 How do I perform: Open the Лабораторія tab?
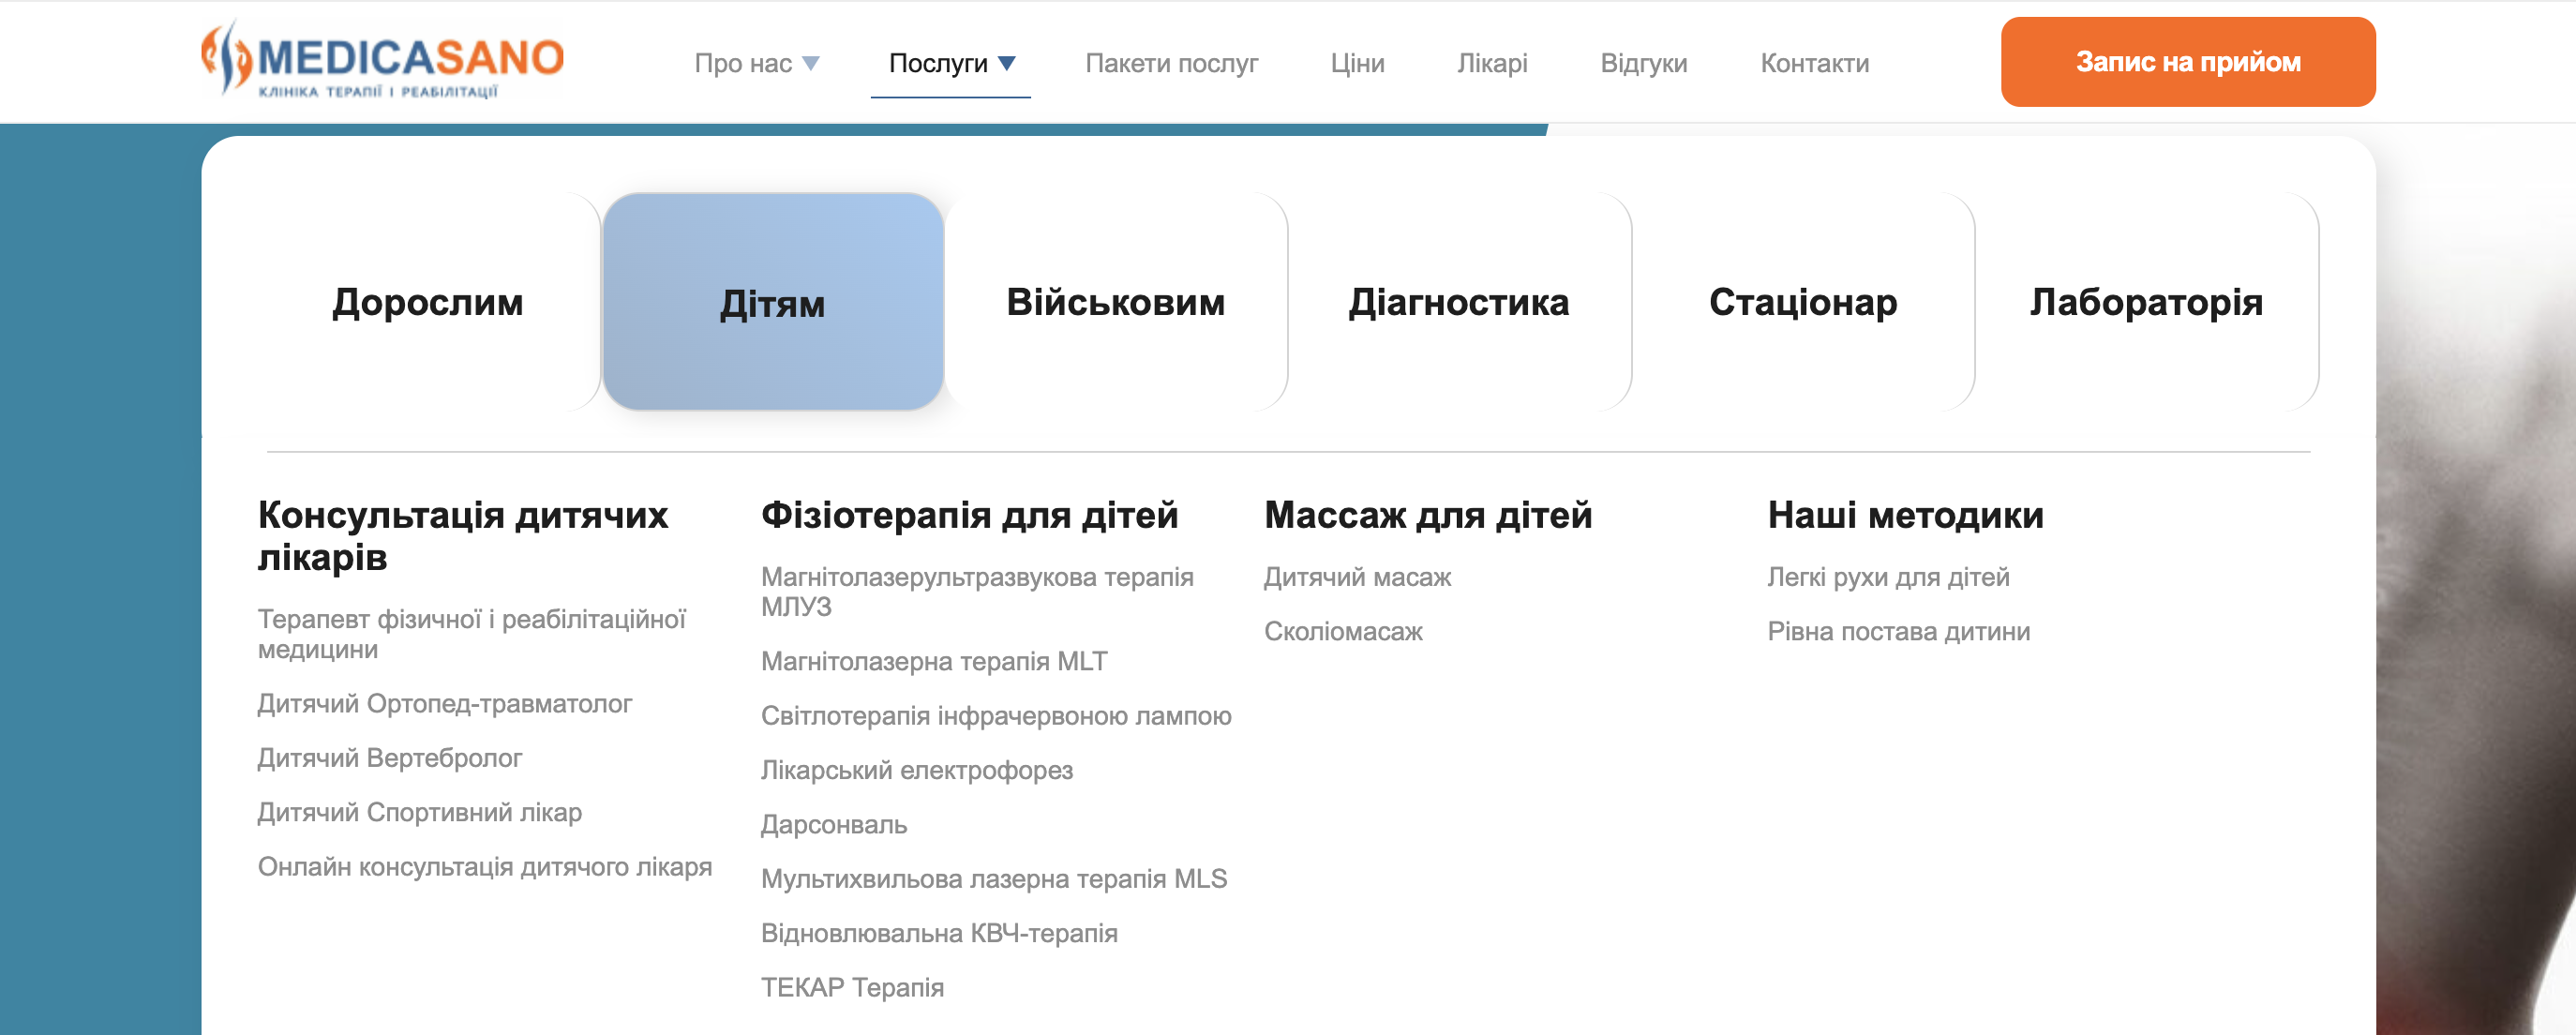coord(2146,302)
